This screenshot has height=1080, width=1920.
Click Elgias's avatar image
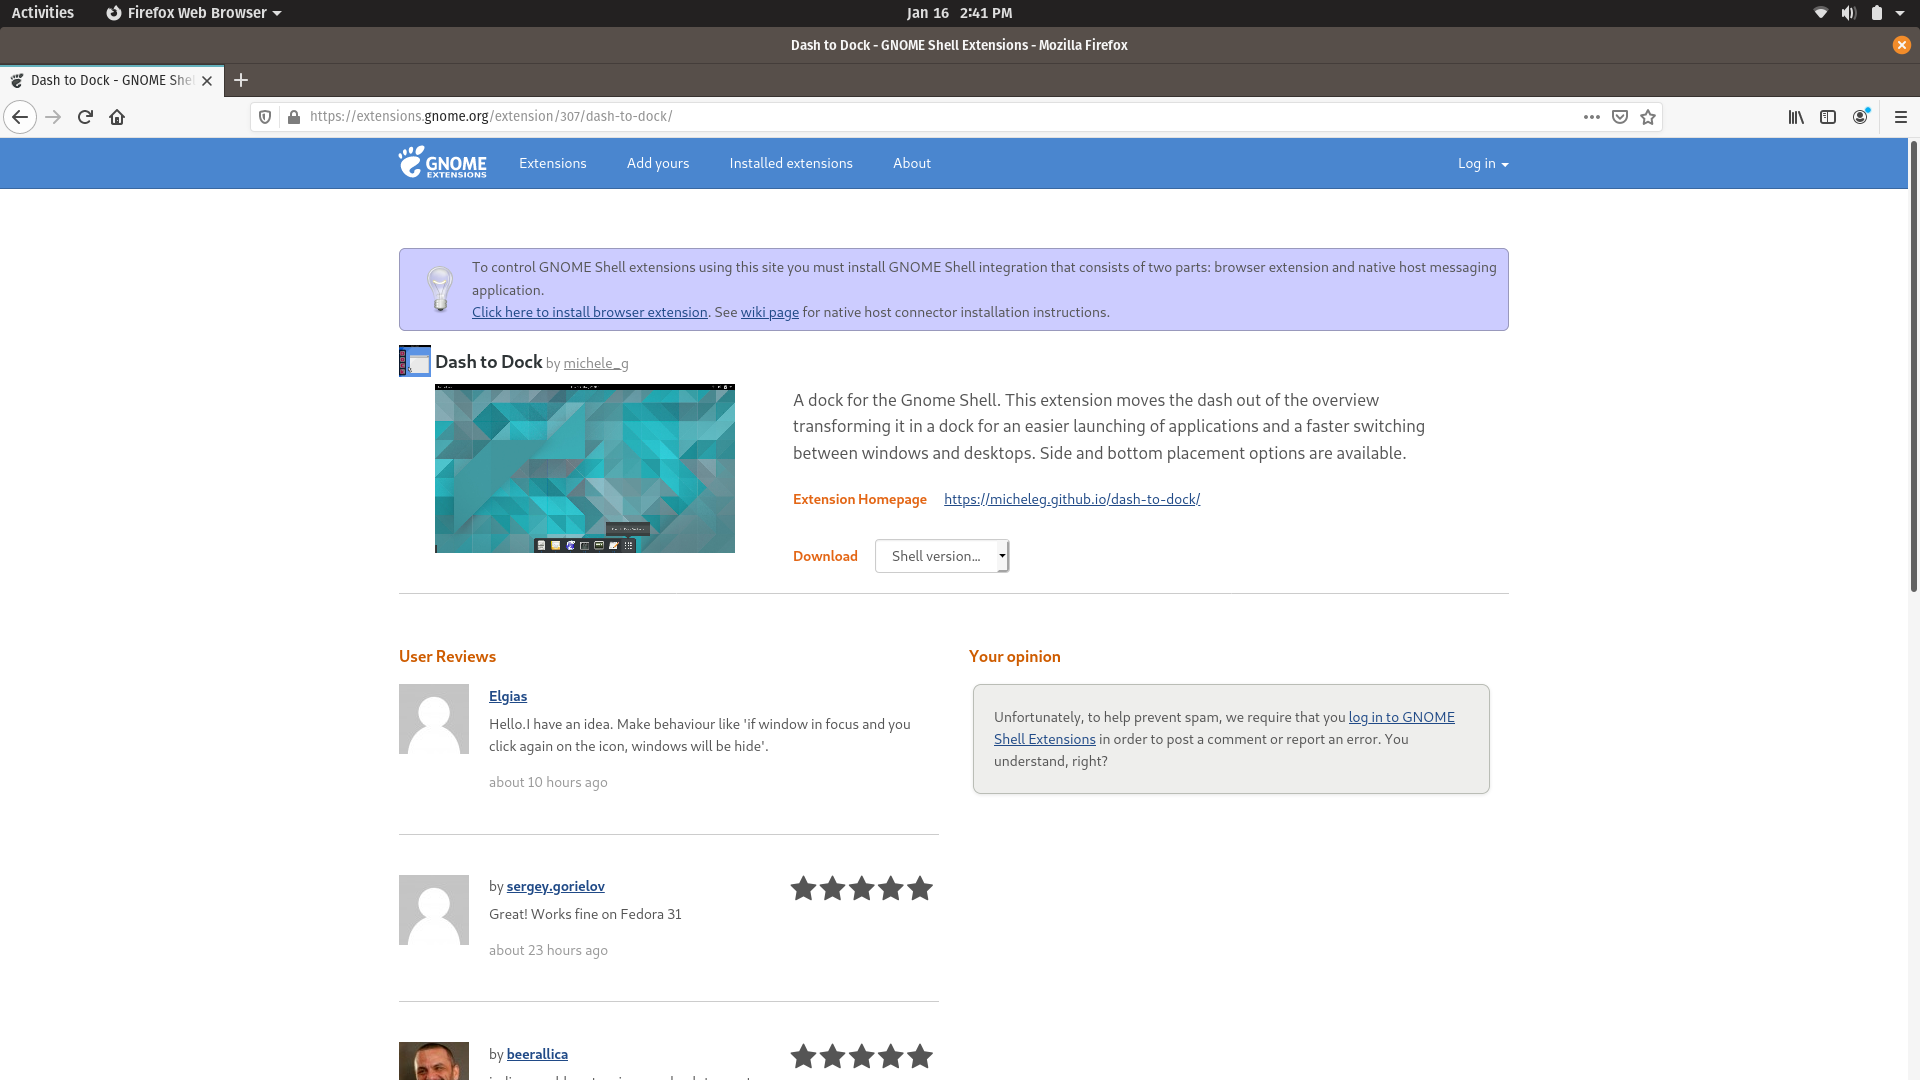pos(434,719)
